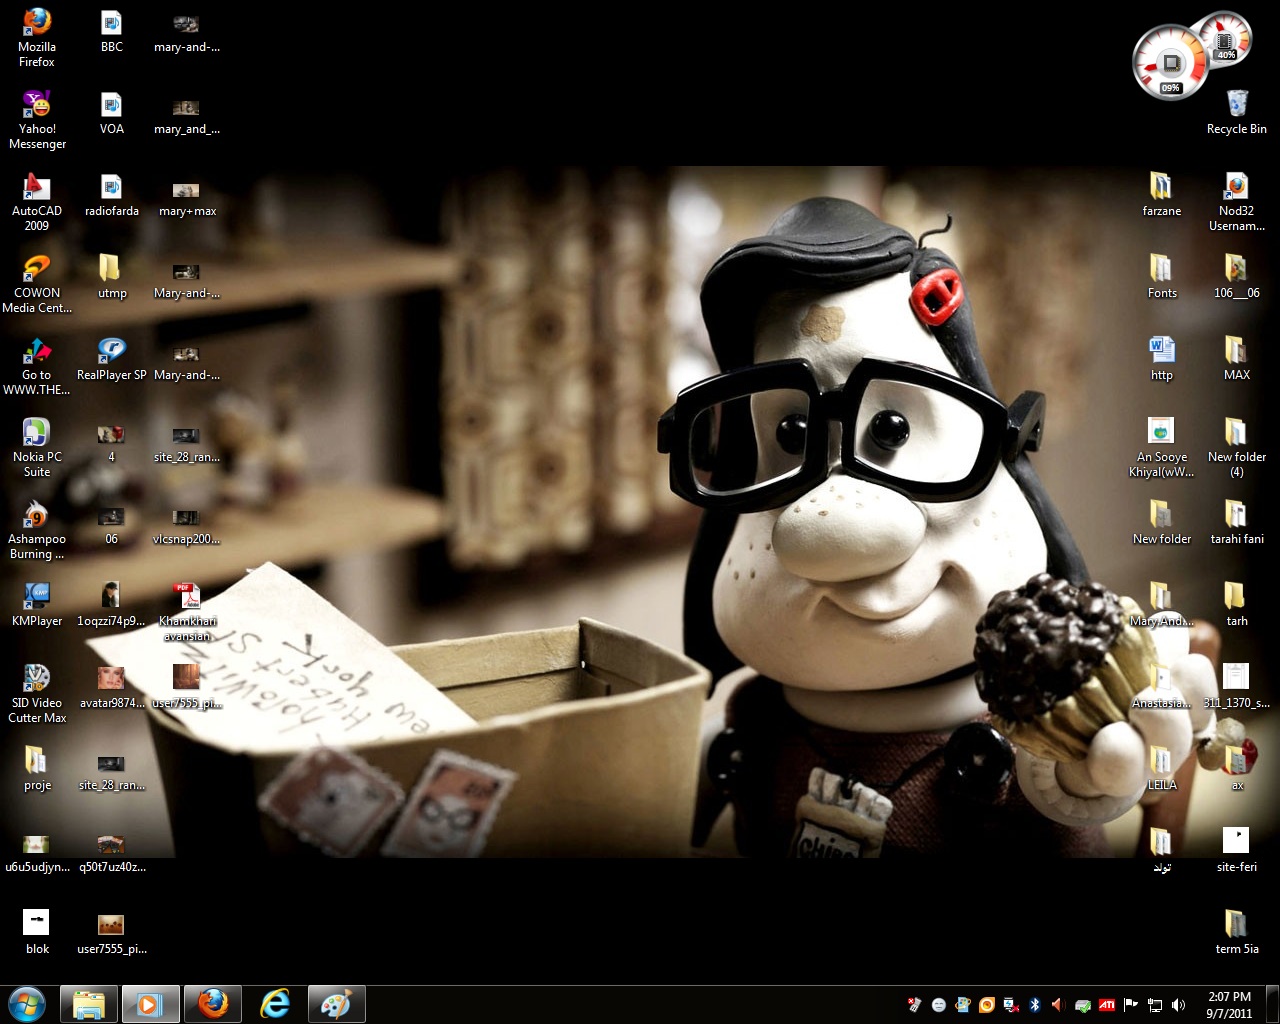Select Ashampoo Burning desktop icon
The width and height of the screenshot is (1280, 1024).
point(37,516)
